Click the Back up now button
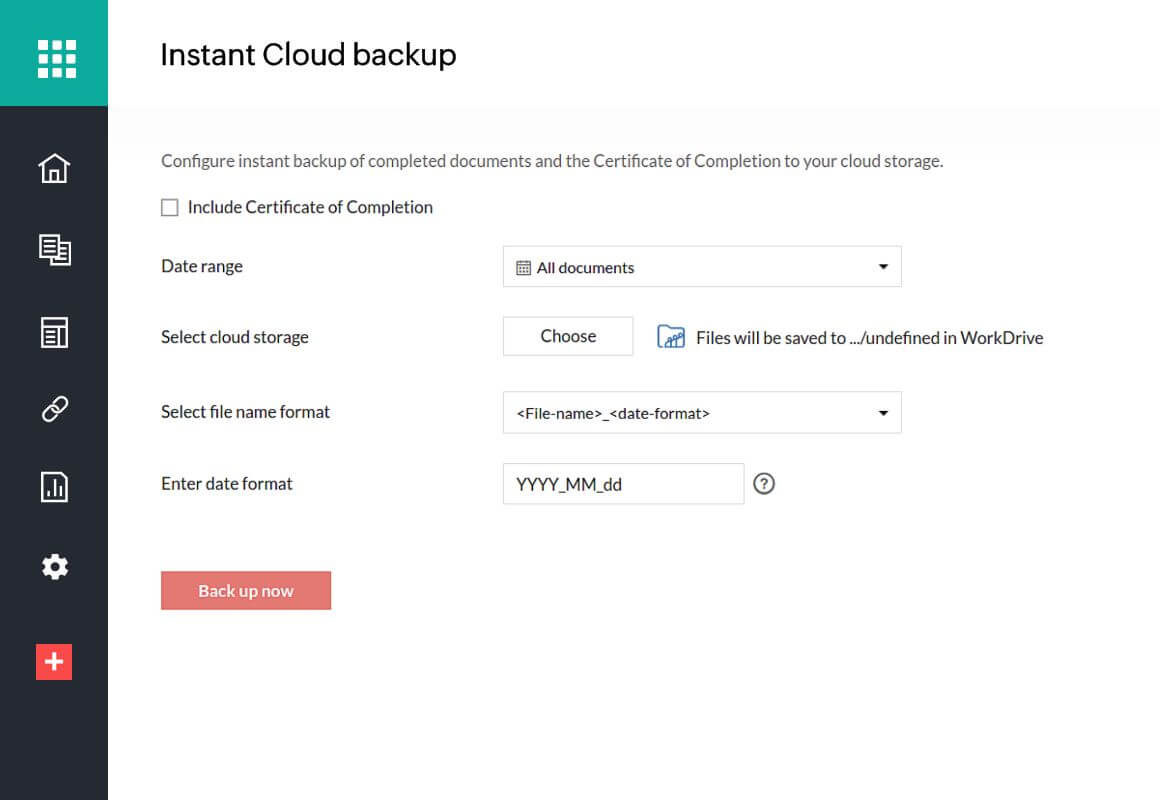The height and width of the screenshot is (800, 1160). pos(246,591)
